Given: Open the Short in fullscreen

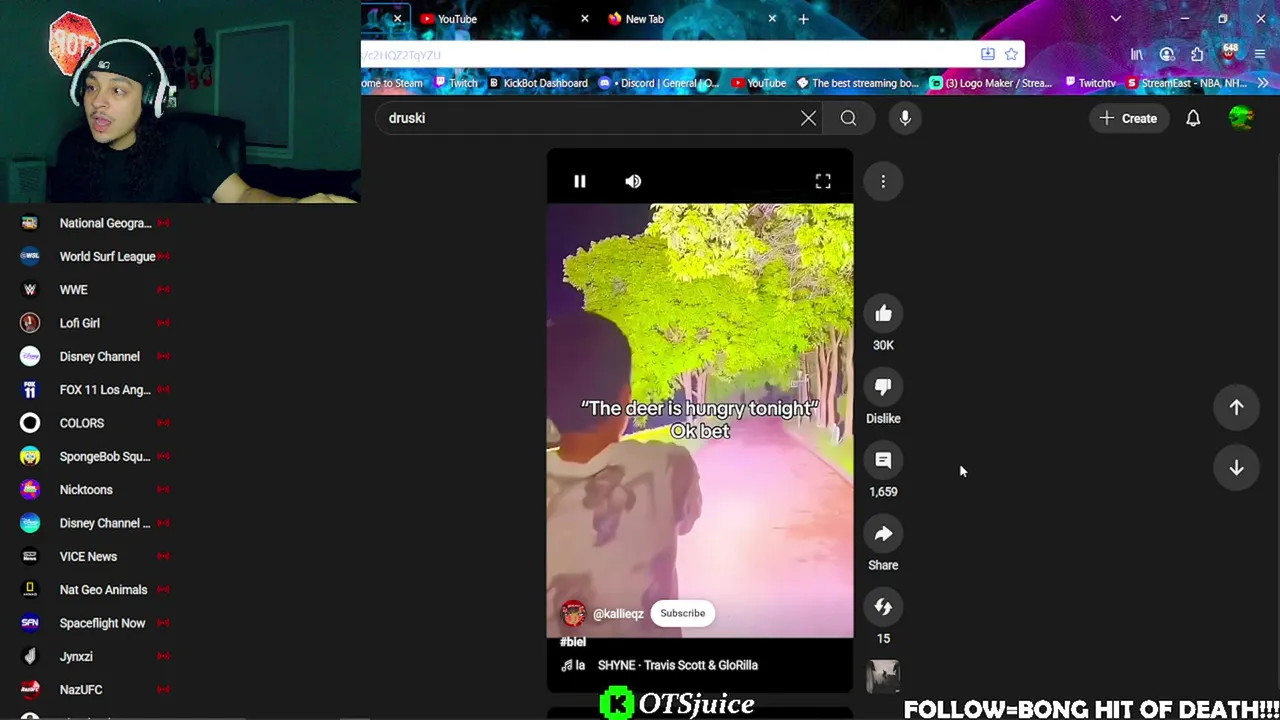Looking at the screenshot, I should [x=823, y=181].
